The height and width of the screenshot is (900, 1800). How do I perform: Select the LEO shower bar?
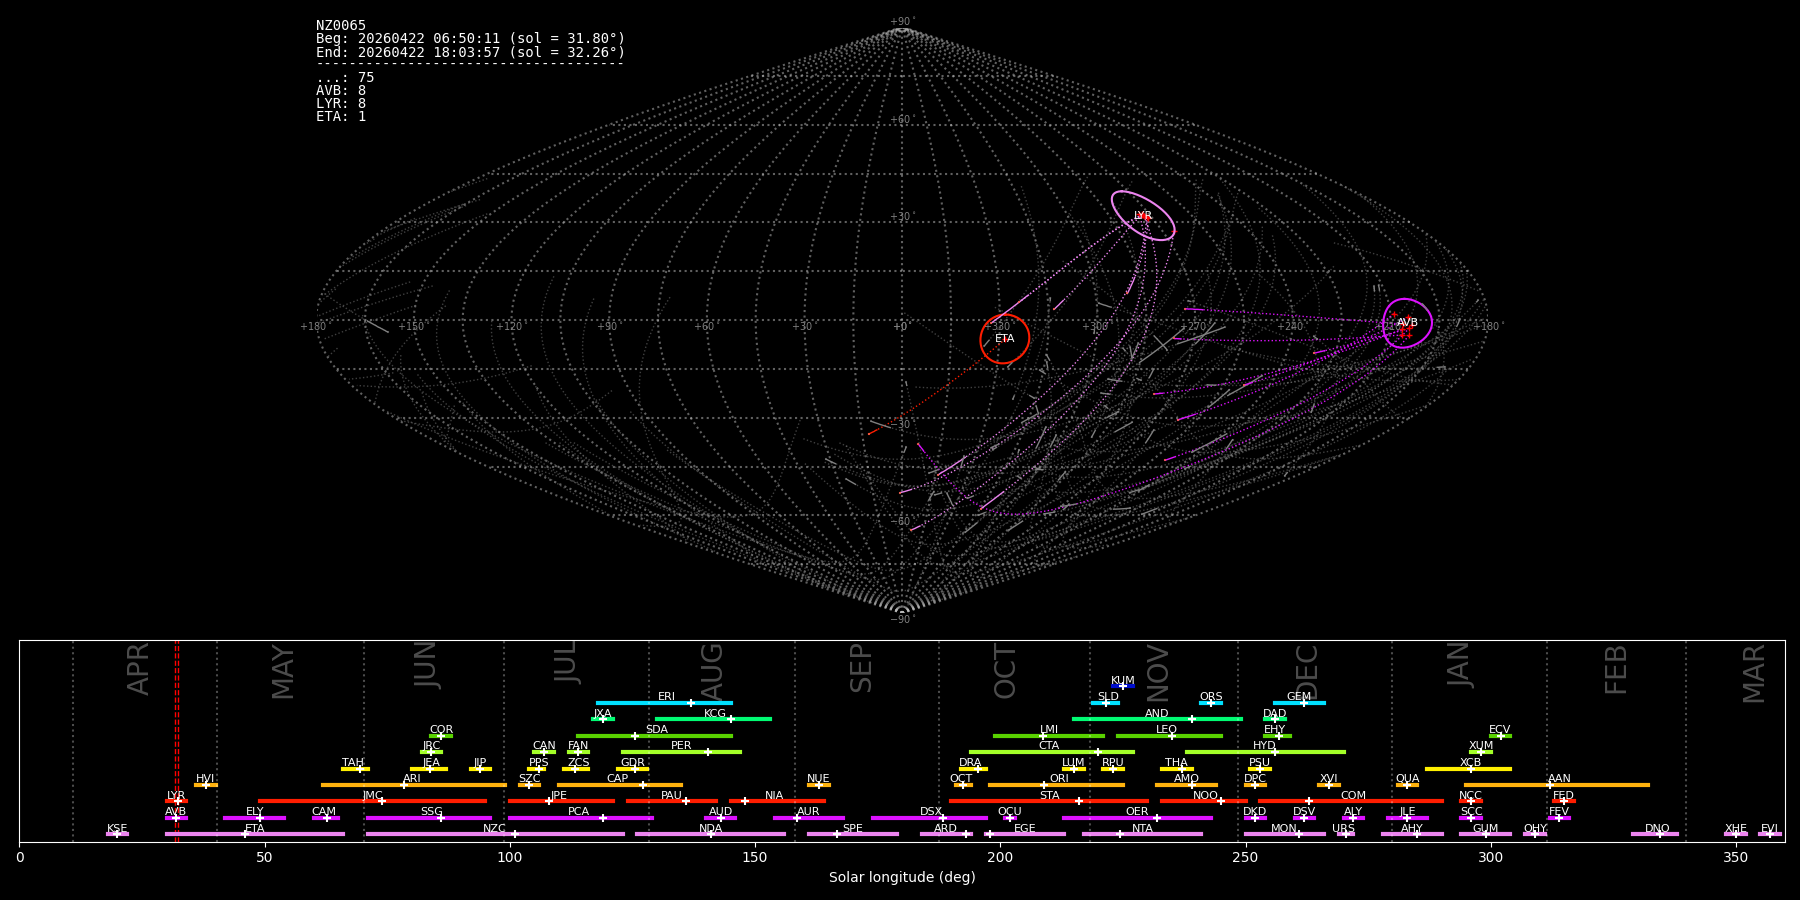click(x=1169, y=736)
